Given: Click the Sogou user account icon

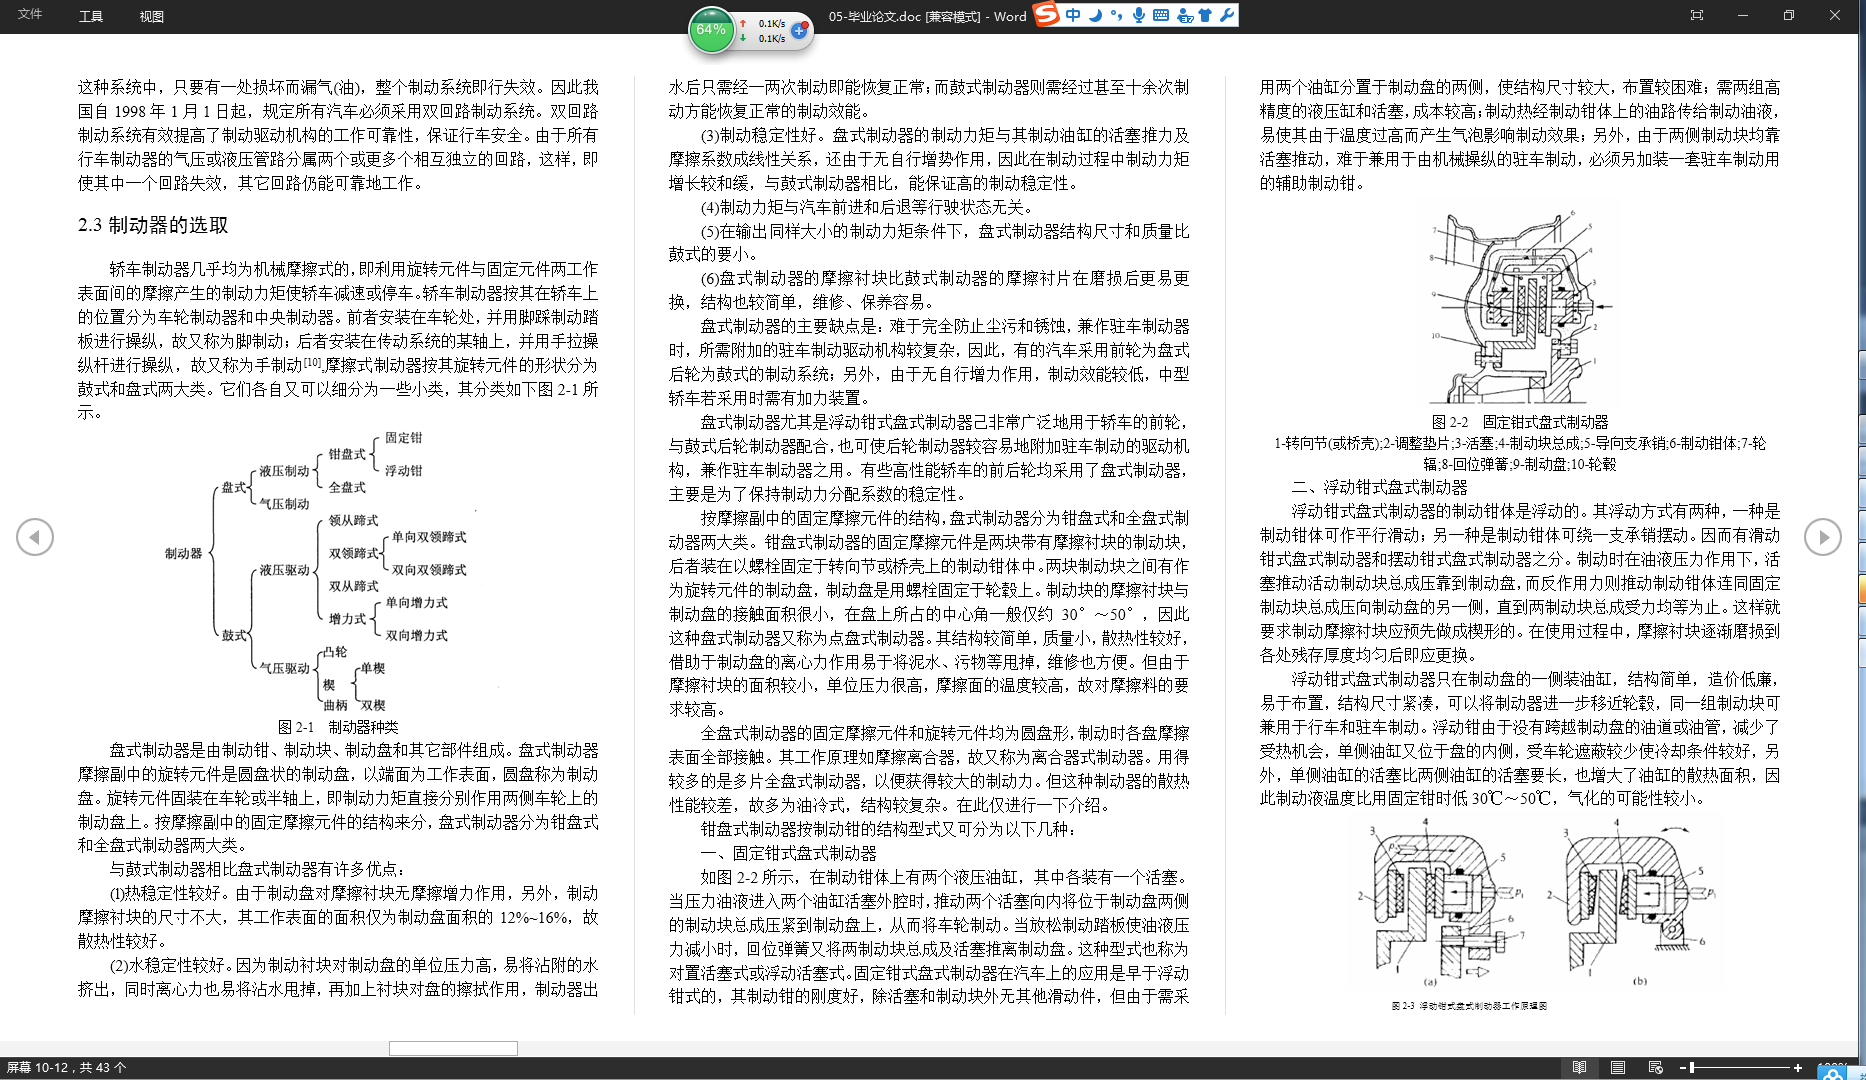Looking at the screenshot, I should pos(1185,15).
